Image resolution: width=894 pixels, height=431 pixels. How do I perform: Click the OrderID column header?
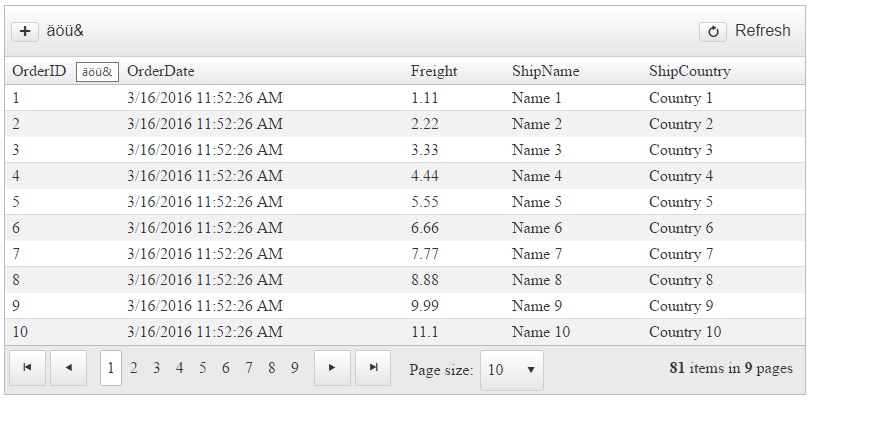39,71
